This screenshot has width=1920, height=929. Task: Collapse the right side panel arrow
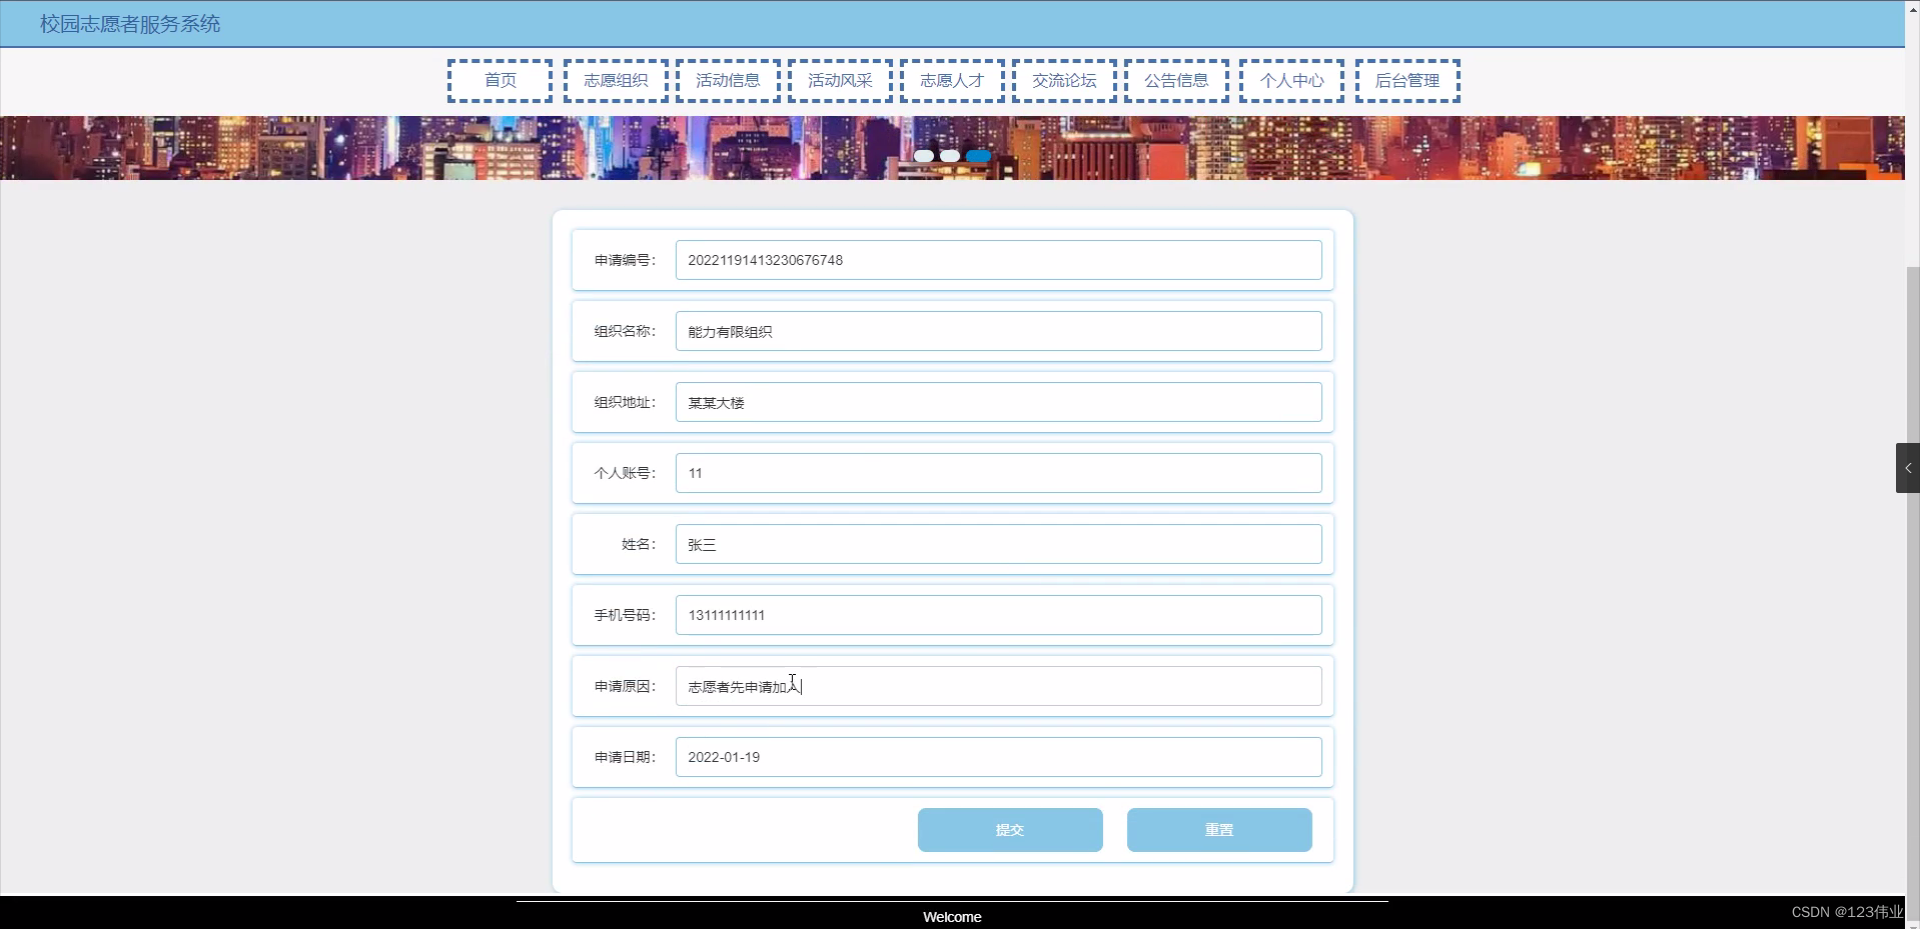click(x=1908, y=467)
